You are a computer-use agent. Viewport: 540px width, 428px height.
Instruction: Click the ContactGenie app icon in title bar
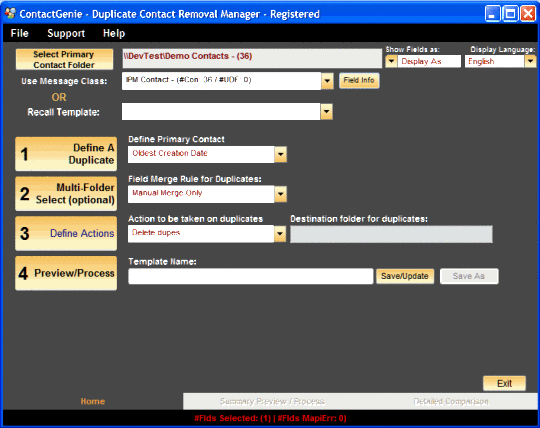point(10,13)
